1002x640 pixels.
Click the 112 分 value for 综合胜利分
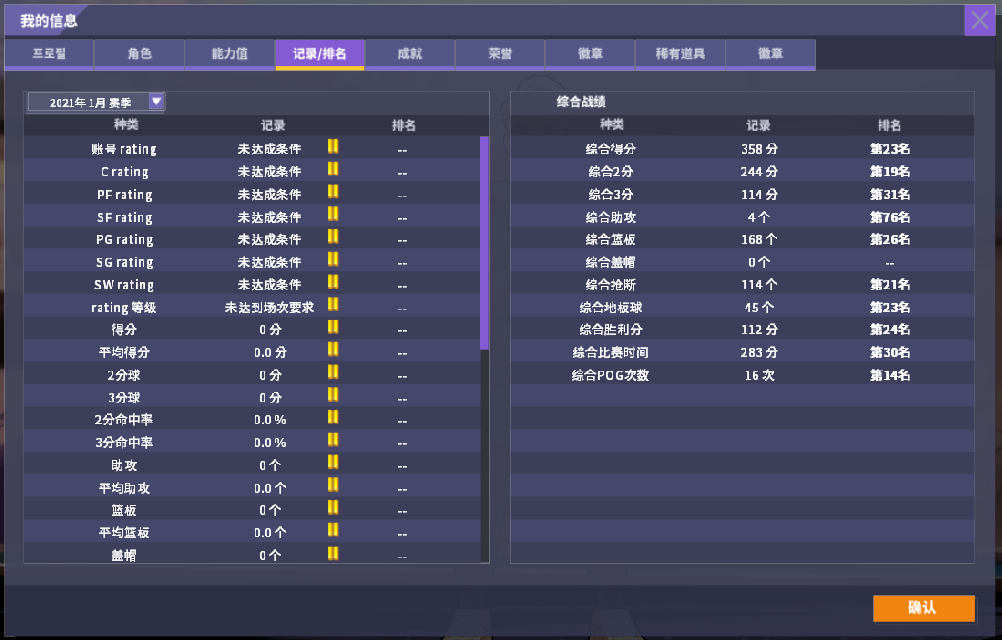click(759, 330)
